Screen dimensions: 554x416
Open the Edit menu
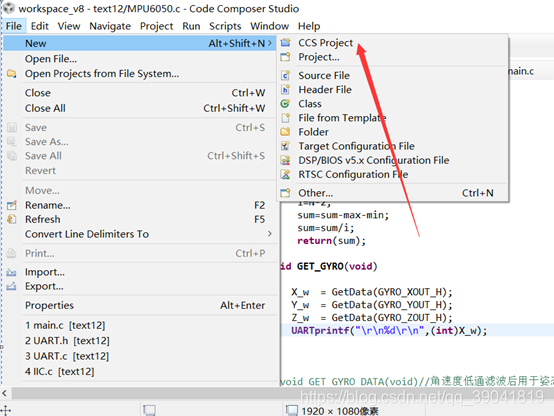(x=40, y=26)
